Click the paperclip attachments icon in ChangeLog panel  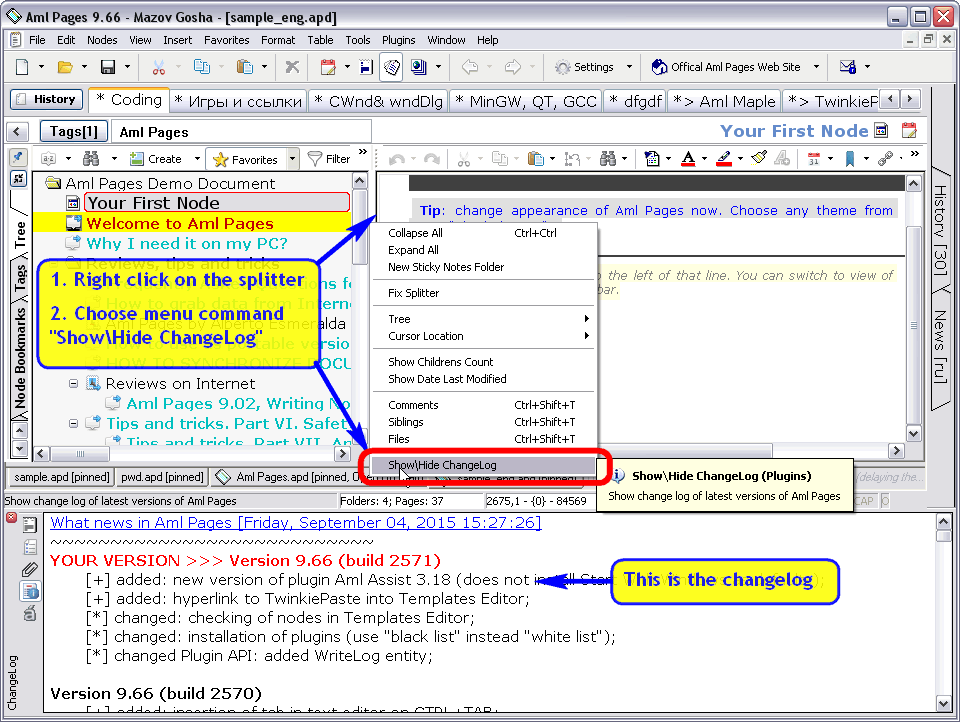[29, 570]
